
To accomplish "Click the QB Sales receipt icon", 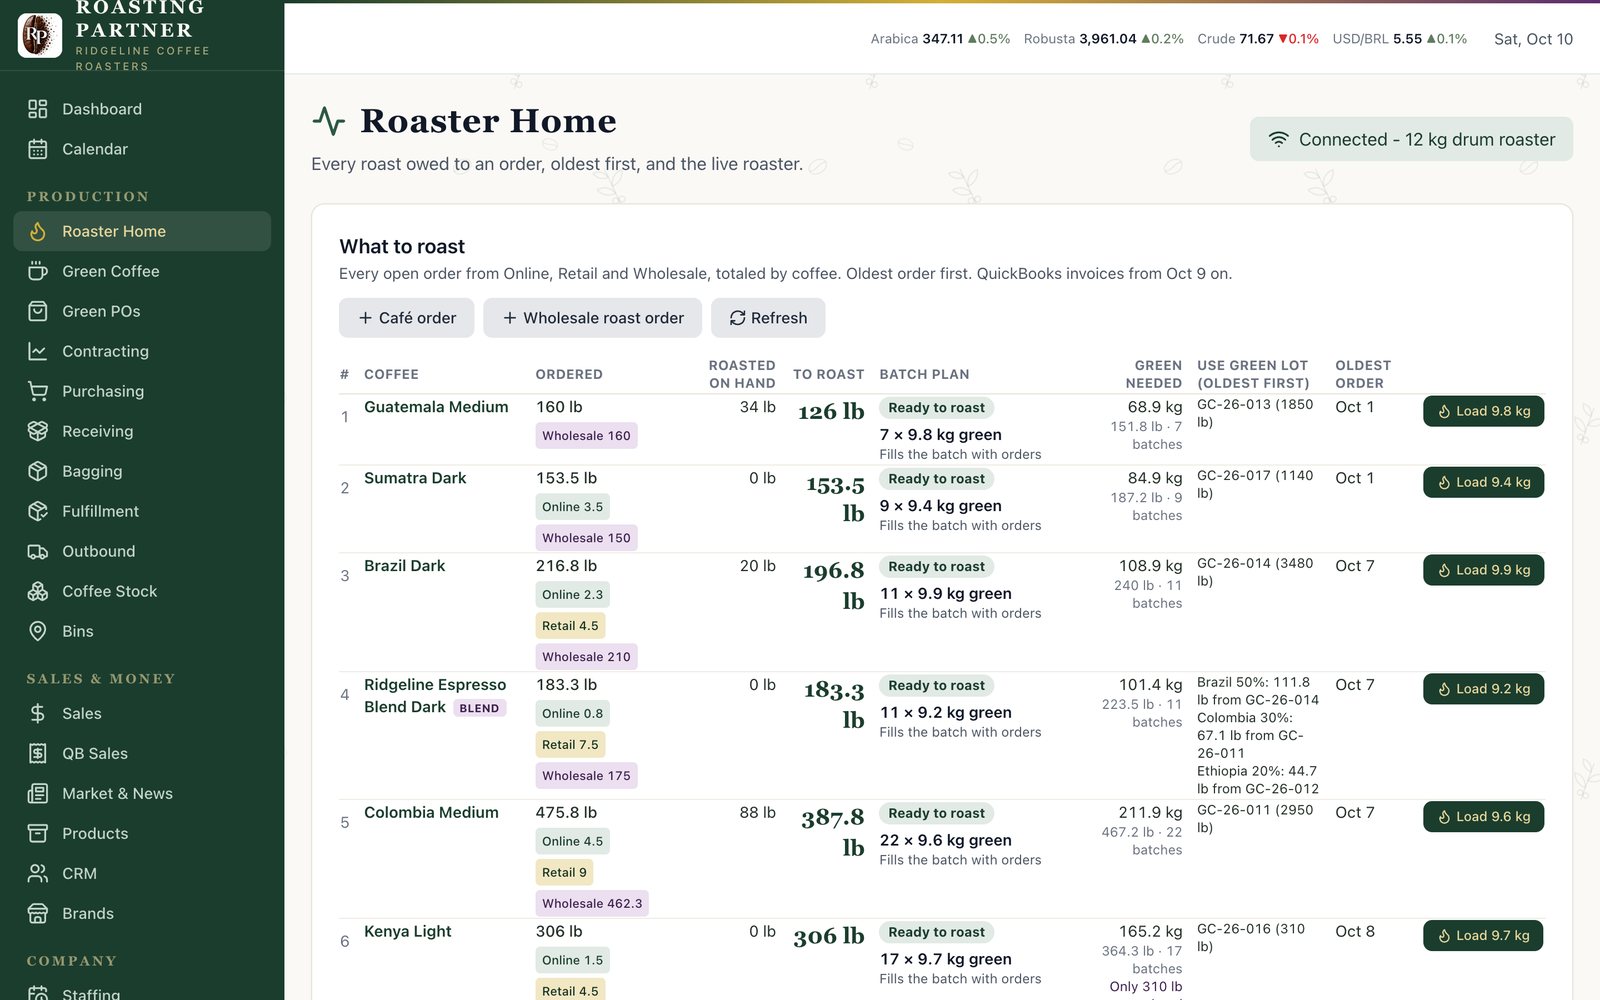I will tap(38, 753).
